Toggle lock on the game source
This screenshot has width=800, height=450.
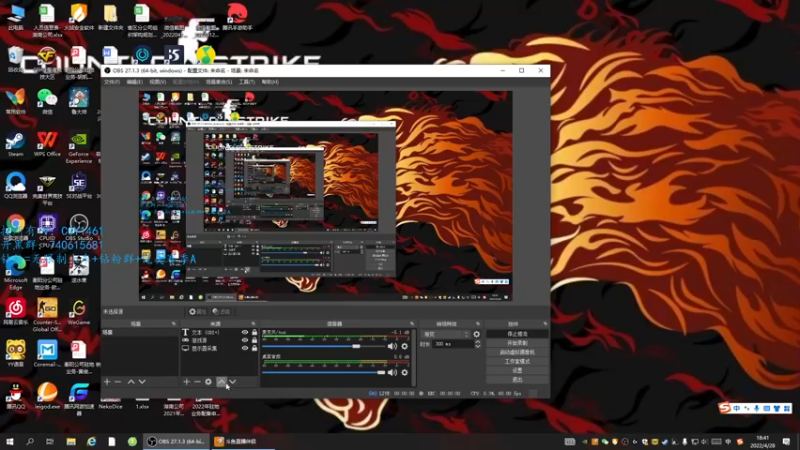(254, 340)
